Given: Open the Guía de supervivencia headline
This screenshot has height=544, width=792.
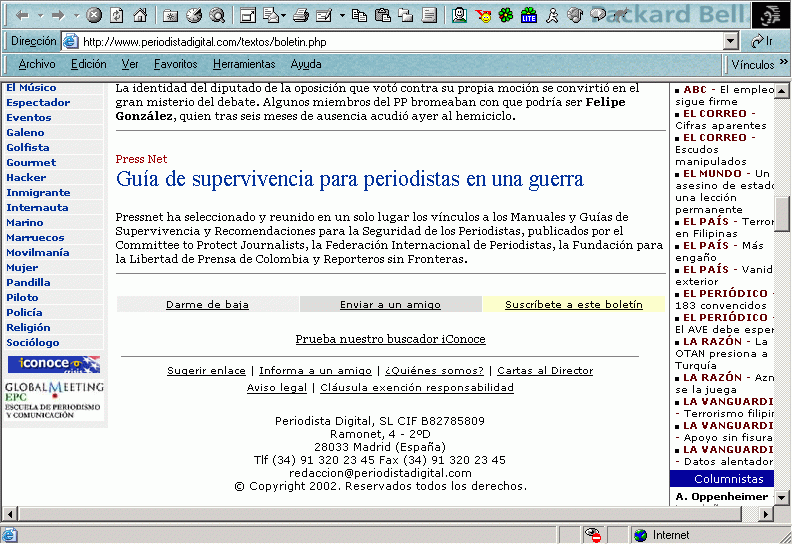Looking at the screenshot, I should tap(350, 179).
